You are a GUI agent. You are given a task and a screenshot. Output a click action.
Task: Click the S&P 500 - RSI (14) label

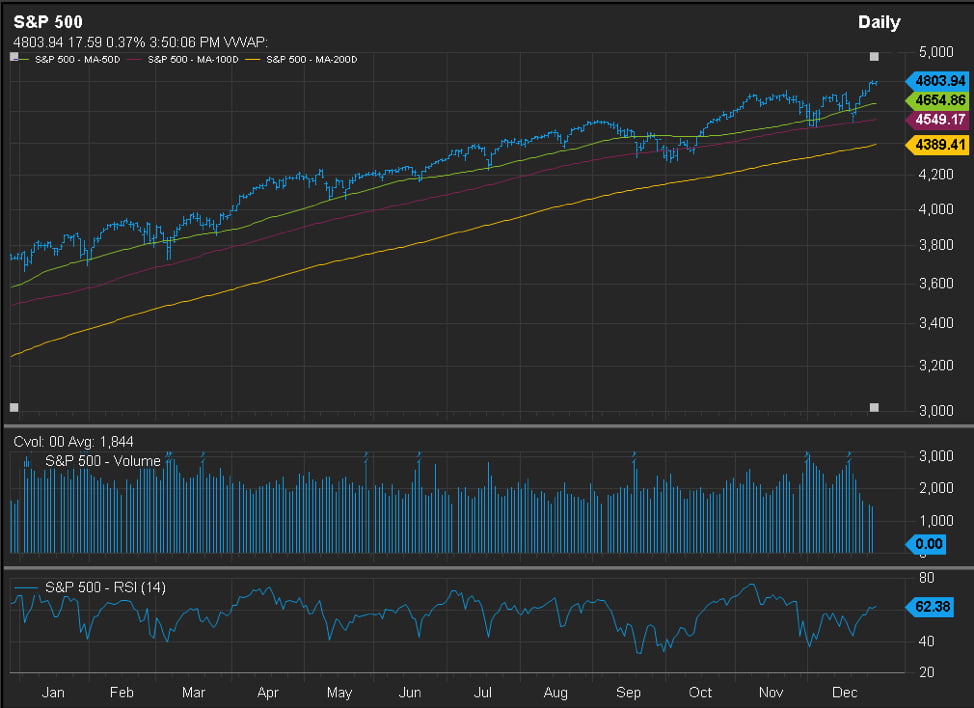click(x=105, y=587)
